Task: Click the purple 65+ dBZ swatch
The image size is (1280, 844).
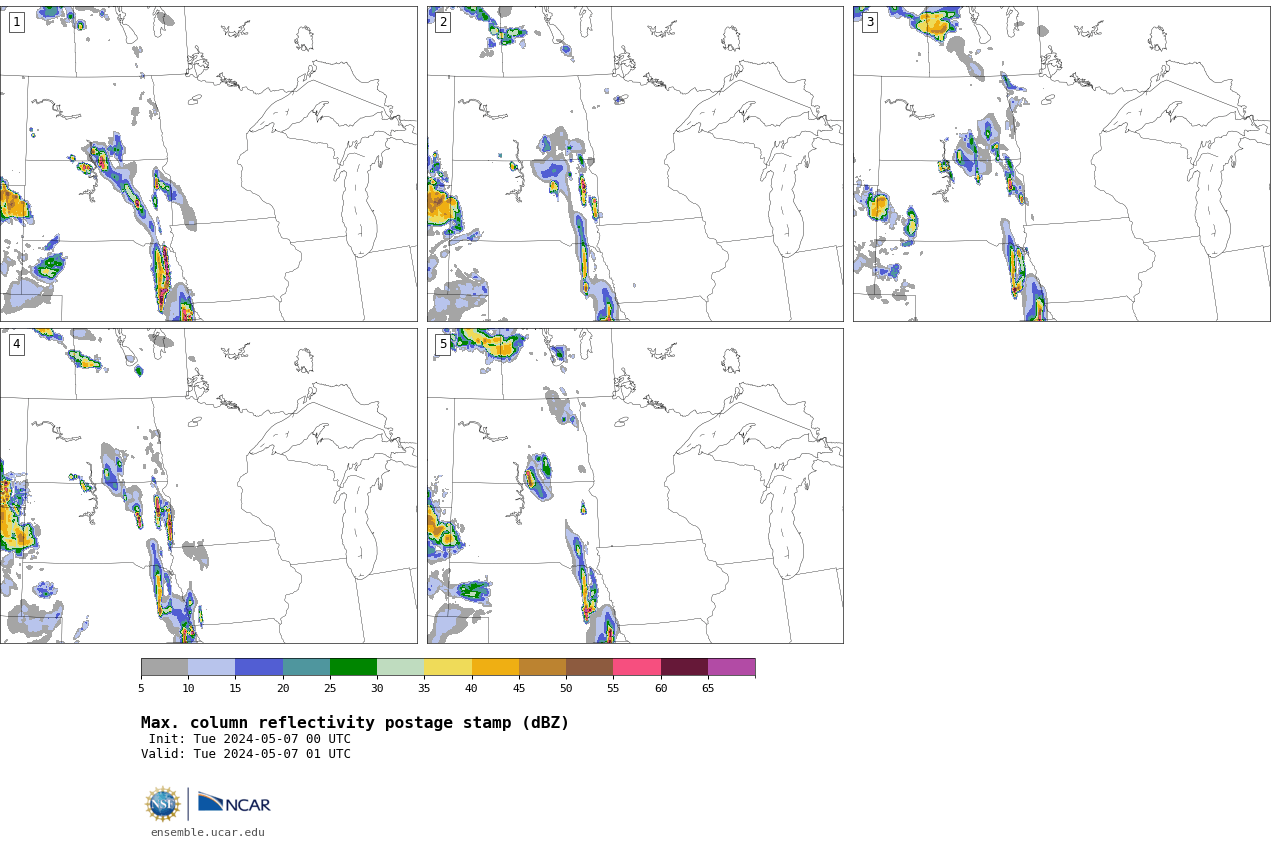Action: (x=731, y=667)
